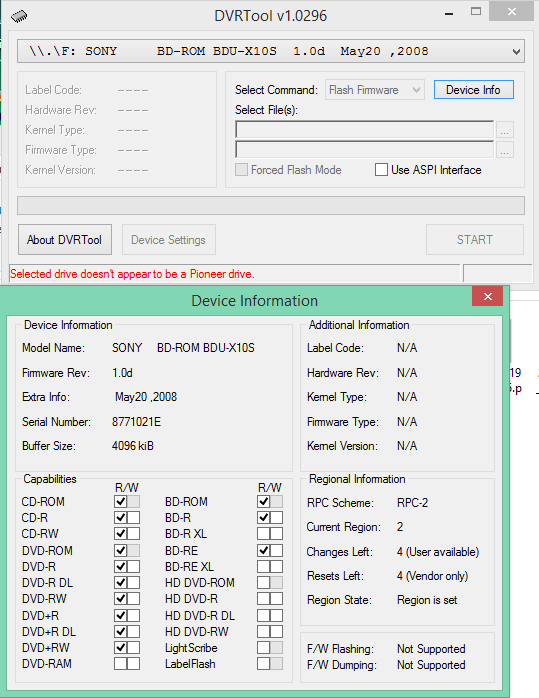Click the flashing progress bar
This screenshot has height=698, width=539.
click(x=271, y=206)
